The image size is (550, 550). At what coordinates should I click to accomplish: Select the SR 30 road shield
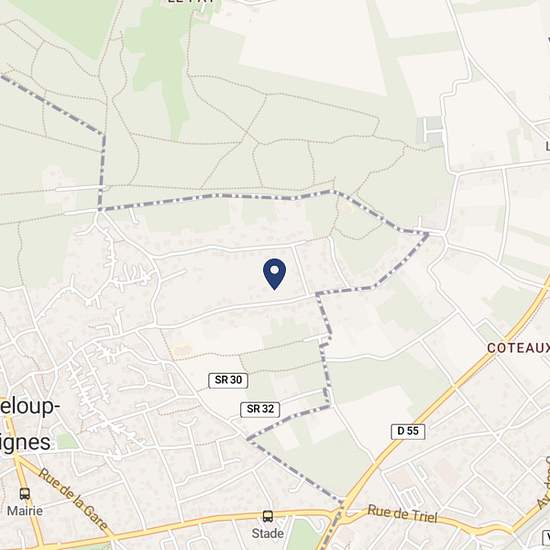[228, 381]
